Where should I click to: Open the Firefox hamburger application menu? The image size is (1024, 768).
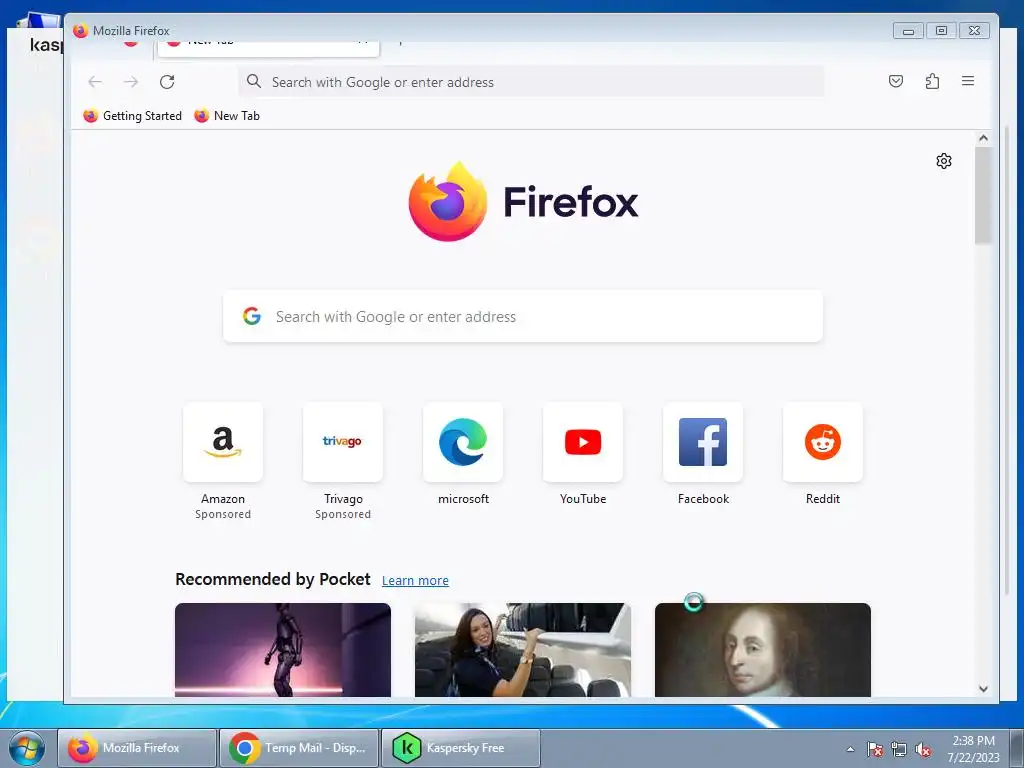[968, 81]
